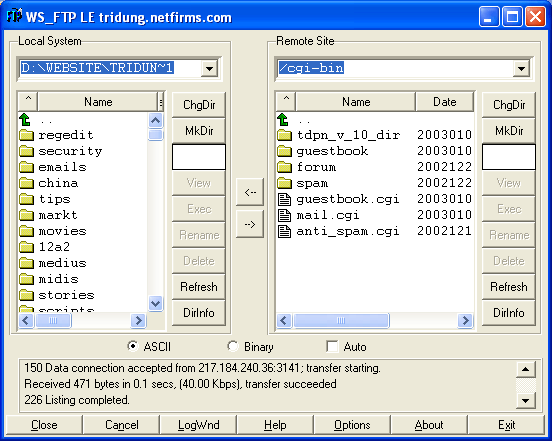Screen dimensions: 552x441
Task: Open the Options dialog
Action: coord(352,425)
